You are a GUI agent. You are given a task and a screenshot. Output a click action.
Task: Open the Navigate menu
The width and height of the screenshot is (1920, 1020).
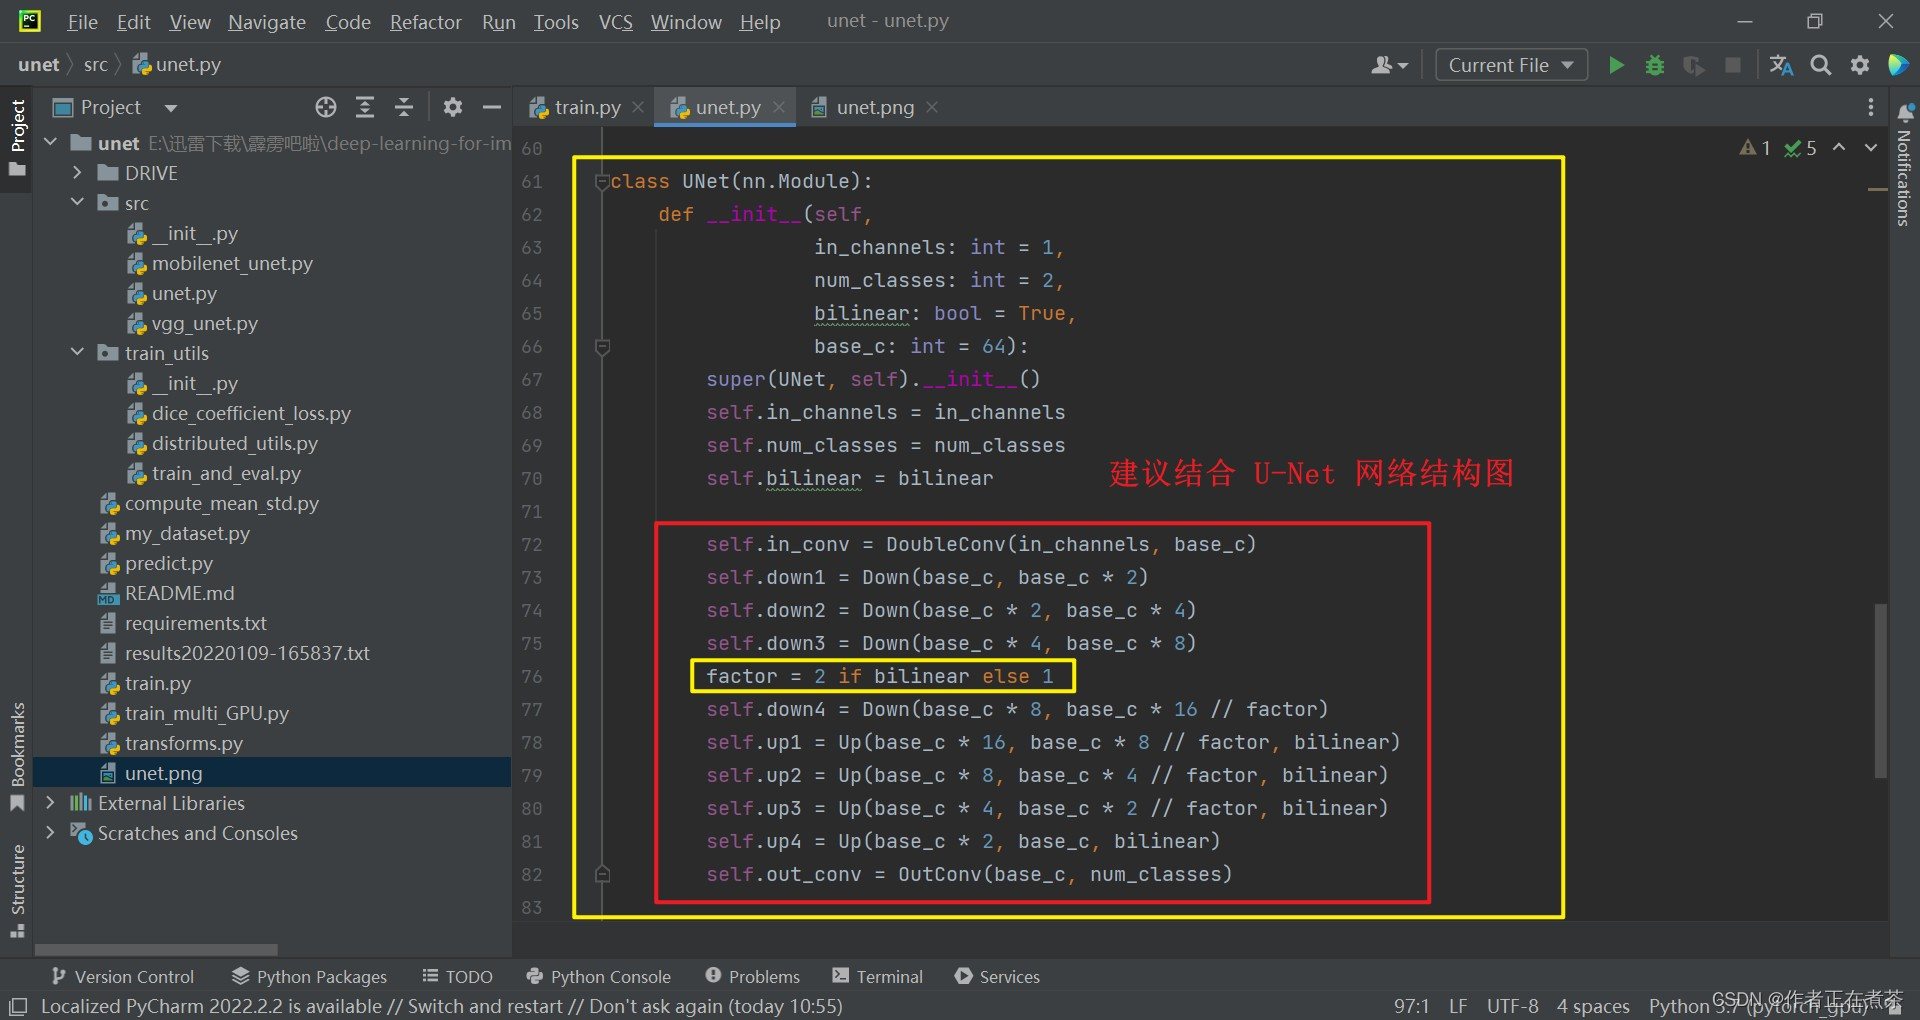click(x=267, y=22)
